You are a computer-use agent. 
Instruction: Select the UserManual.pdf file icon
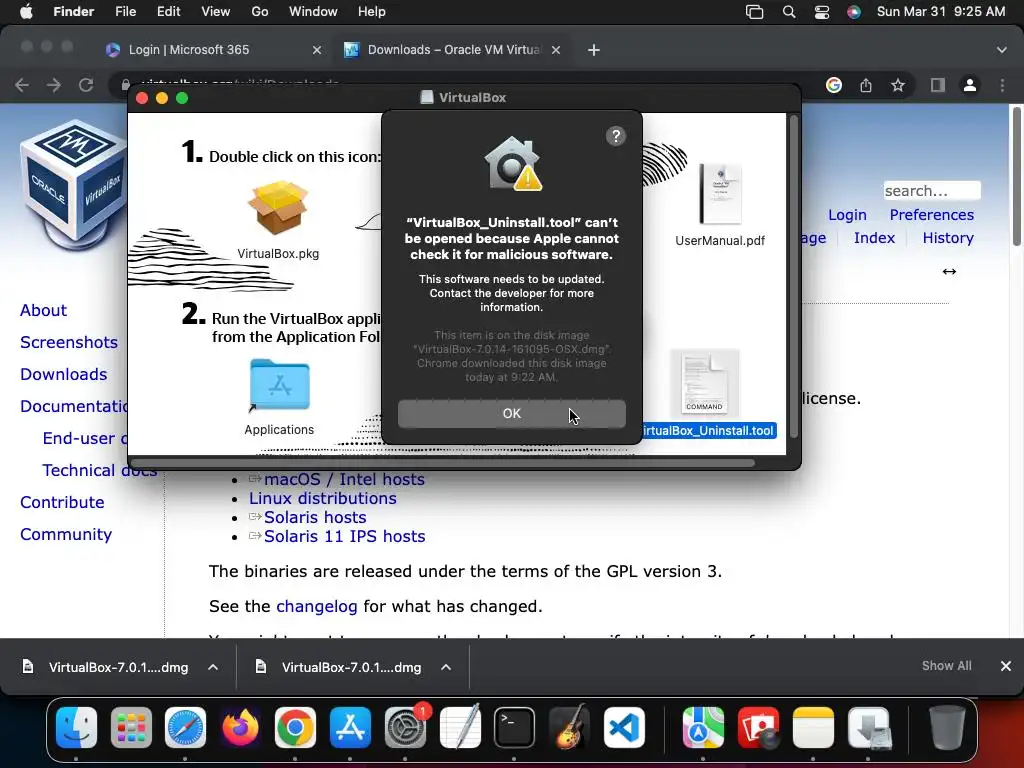[x=720, y=193]
